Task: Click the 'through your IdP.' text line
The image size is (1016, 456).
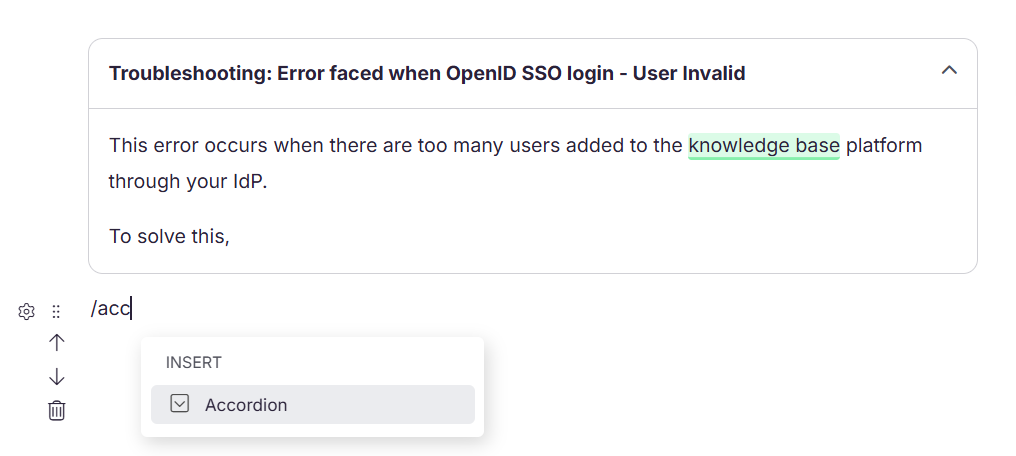Action: (x=188, y=181)
